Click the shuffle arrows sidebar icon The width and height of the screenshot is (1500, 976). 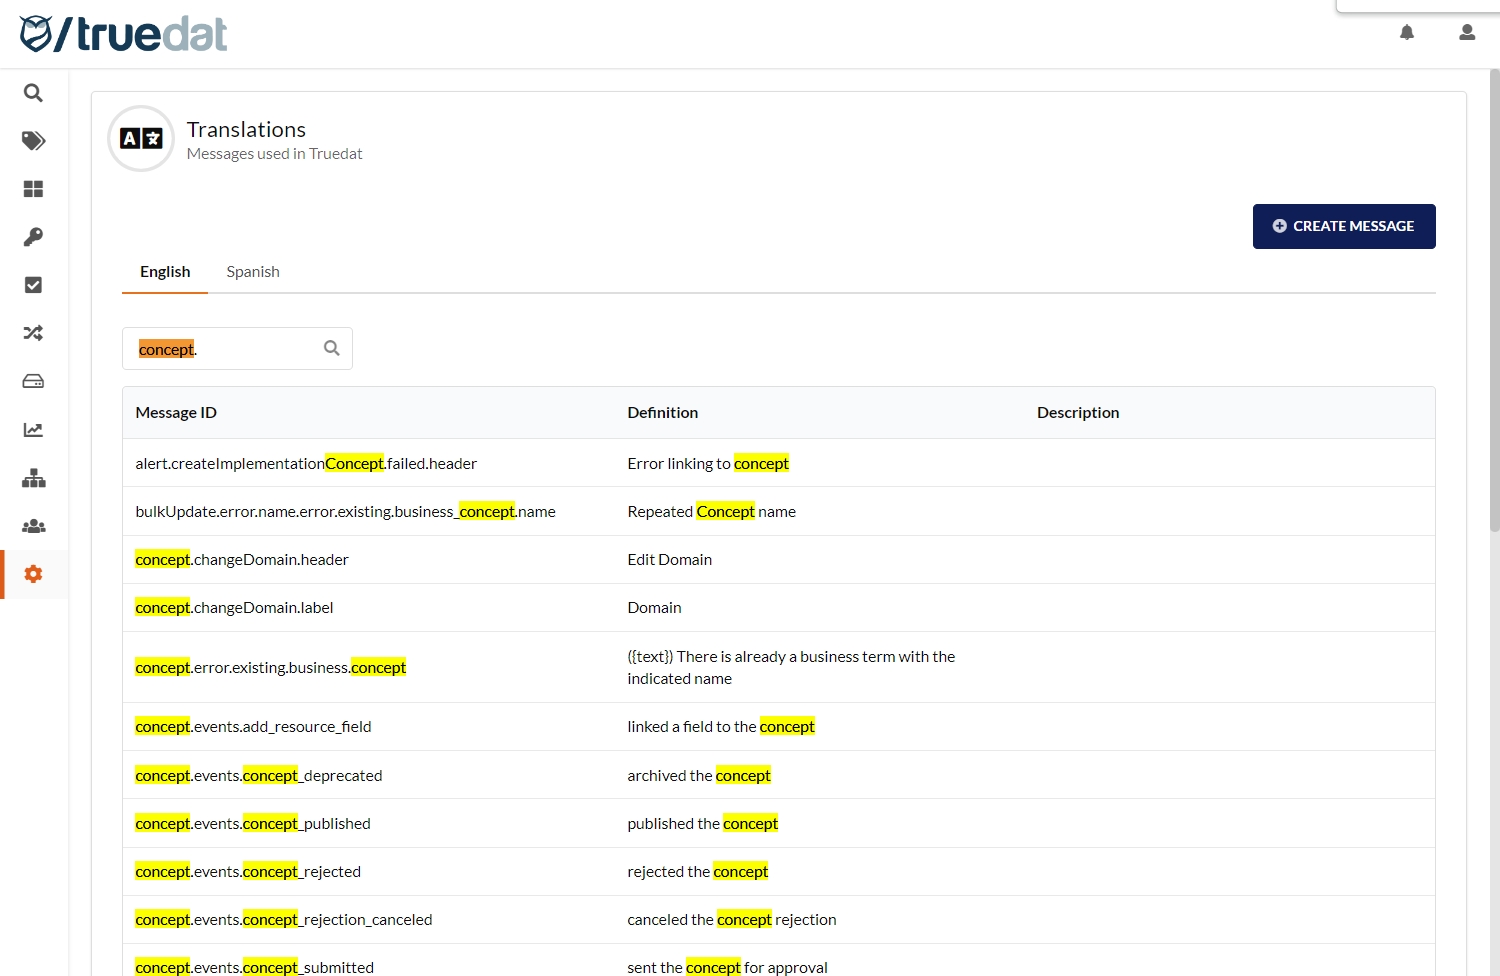click(33, 333)
